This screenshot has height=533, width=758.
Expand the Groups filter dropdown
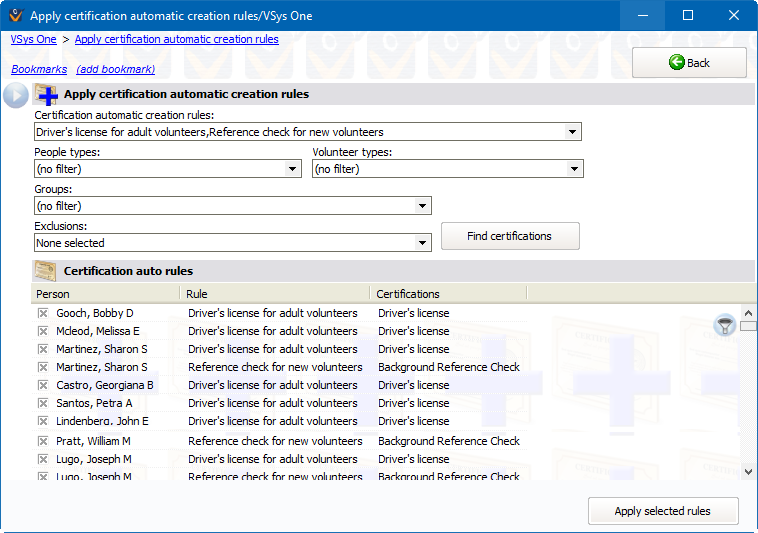(x=422, y=206)
